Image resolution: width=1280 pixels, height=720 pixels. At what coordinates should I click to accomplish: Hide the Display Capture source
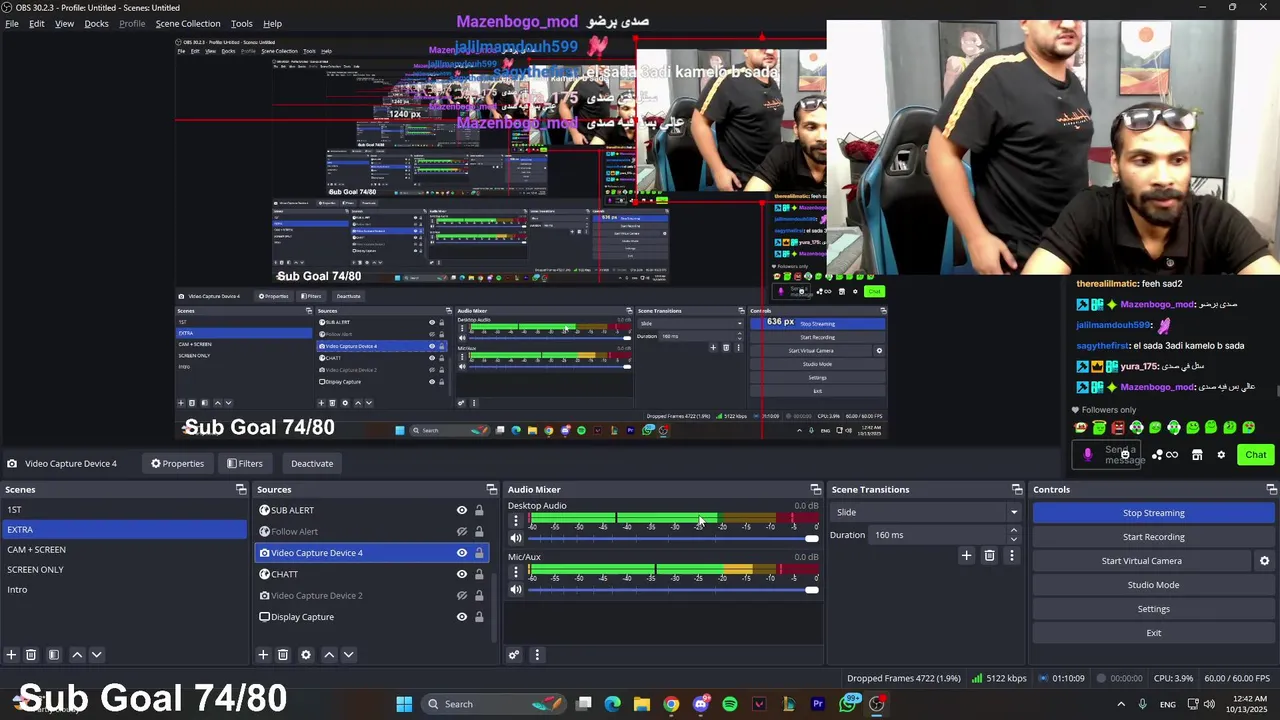coord(462,617)
